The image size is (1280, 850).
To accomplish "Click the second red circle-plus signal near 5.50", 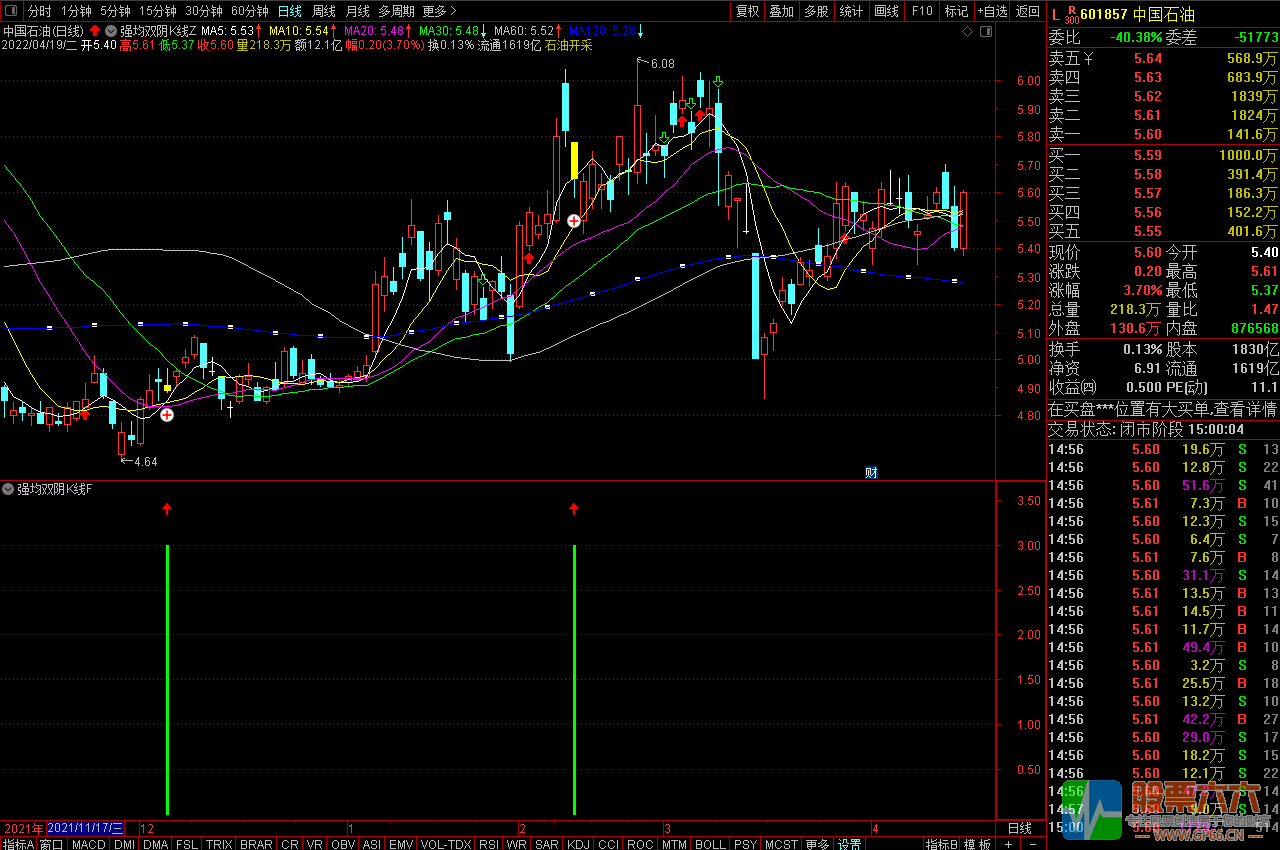I will [574, 221].
